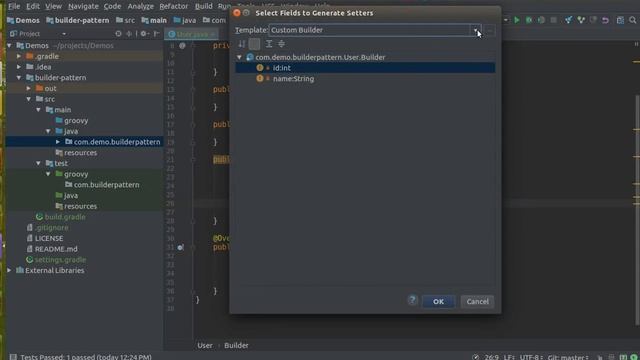Hide the Project tool window
Image resolution: width=640 pixels, height=360 pixels.
[157, 33]
